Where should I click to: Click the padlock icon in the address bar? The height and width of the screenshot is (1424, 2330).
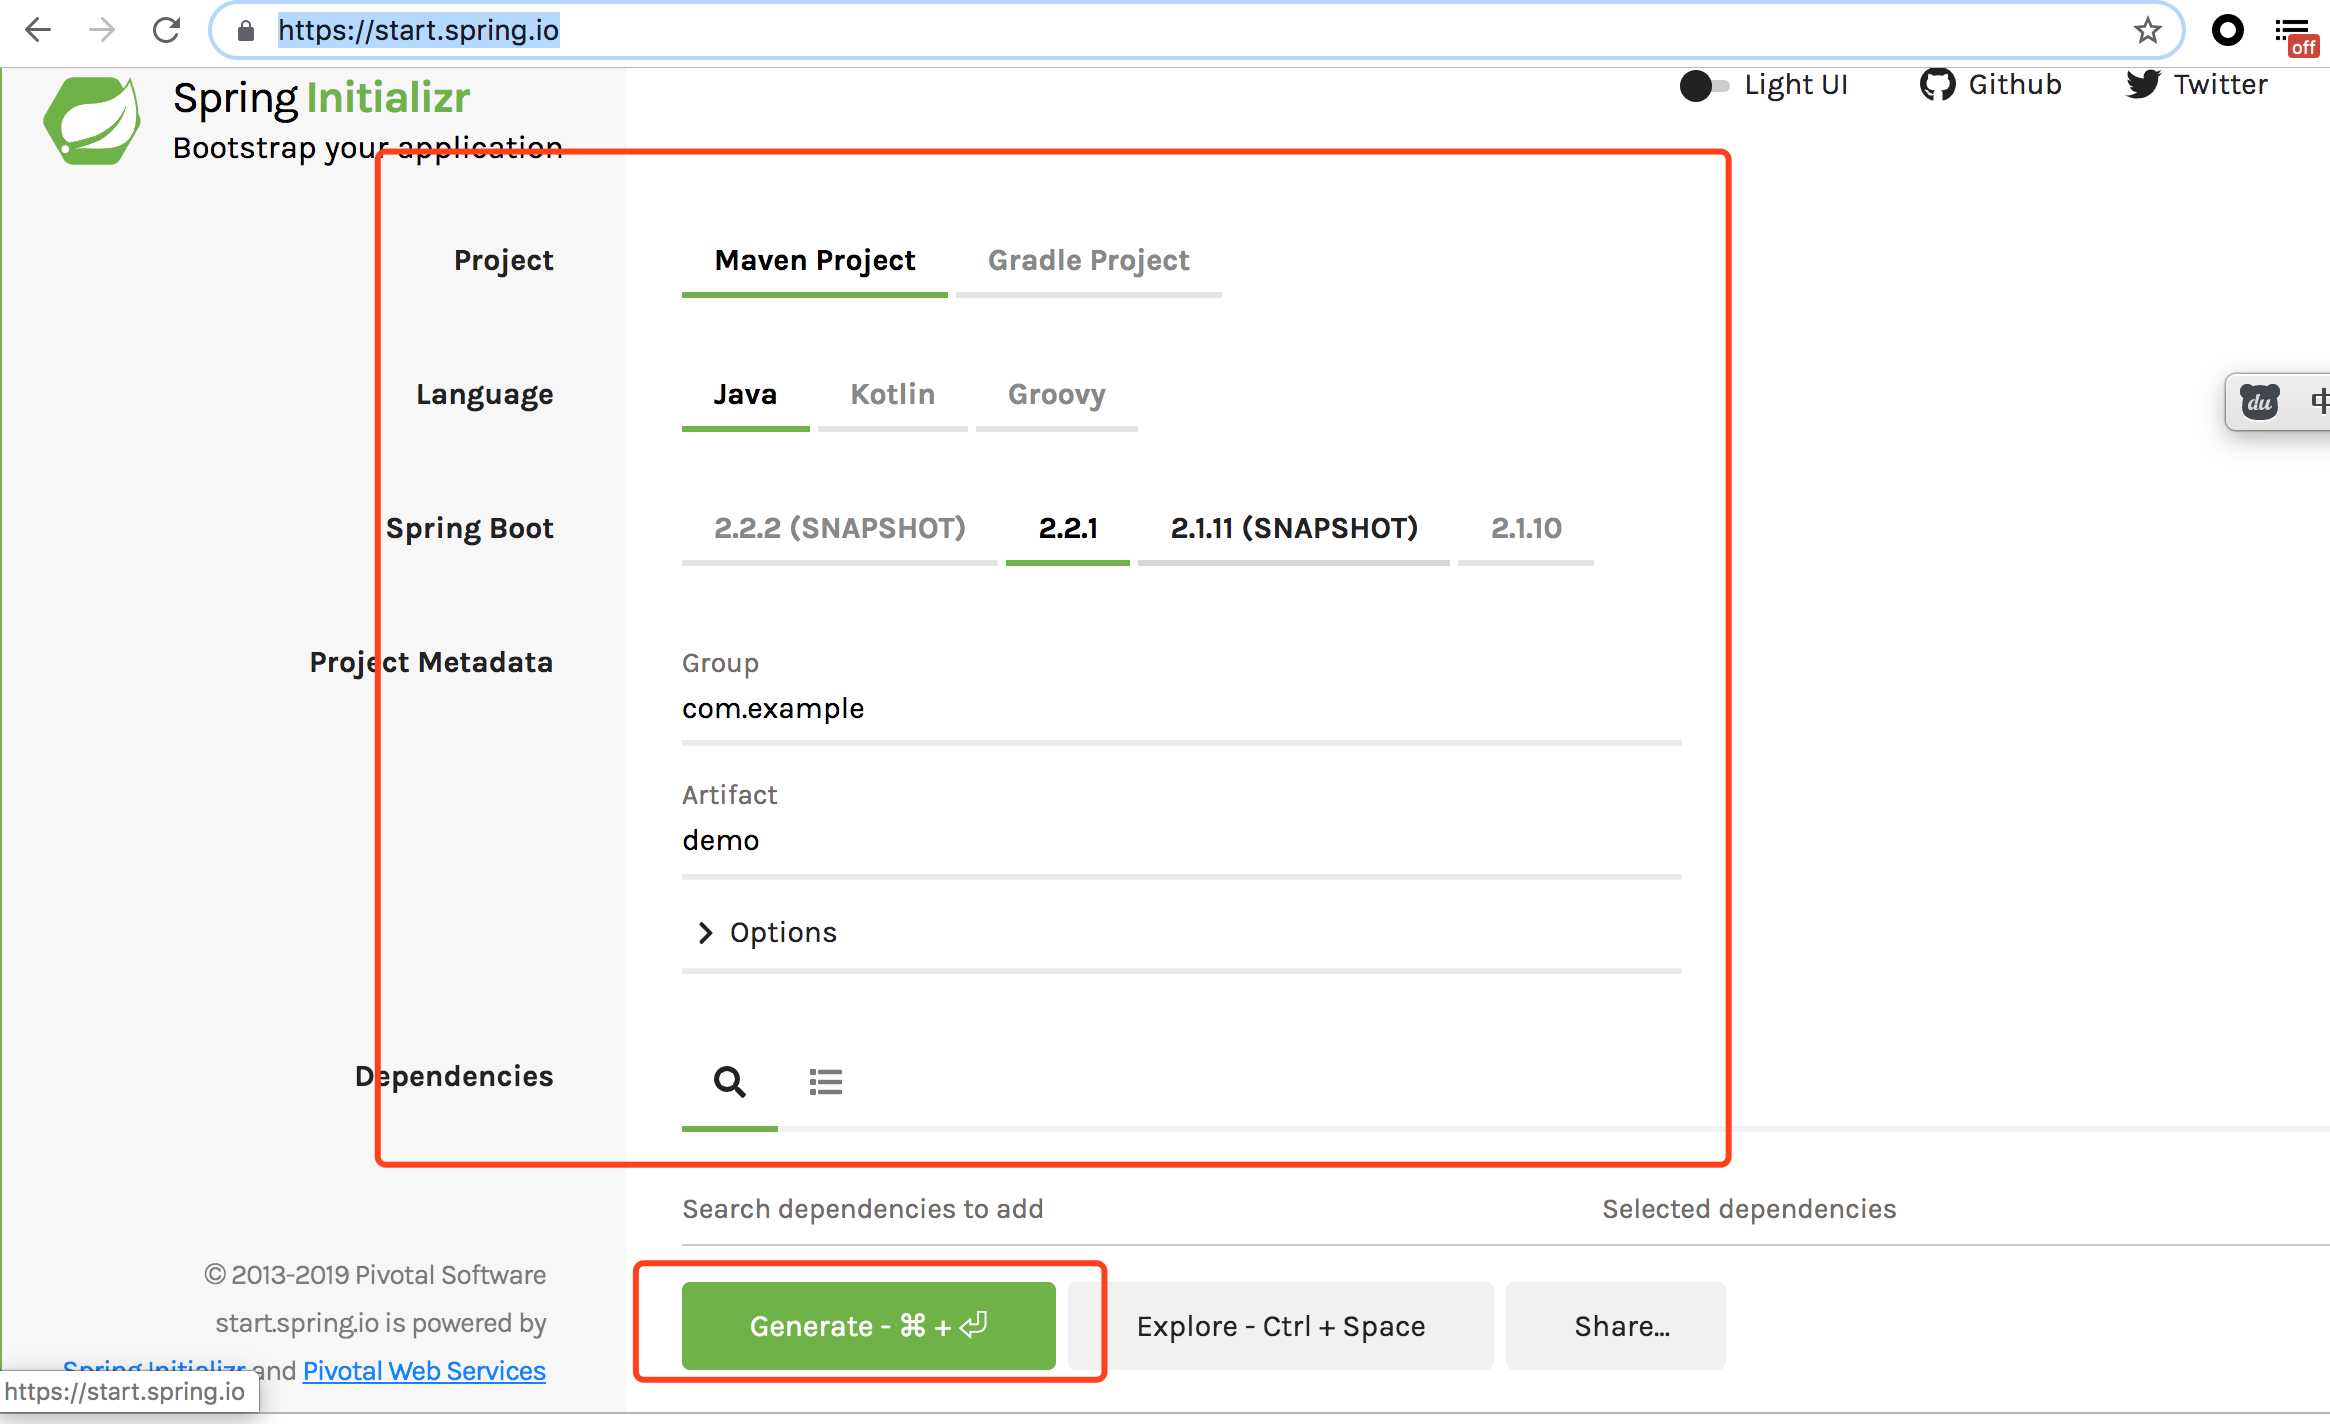[246, 31]
